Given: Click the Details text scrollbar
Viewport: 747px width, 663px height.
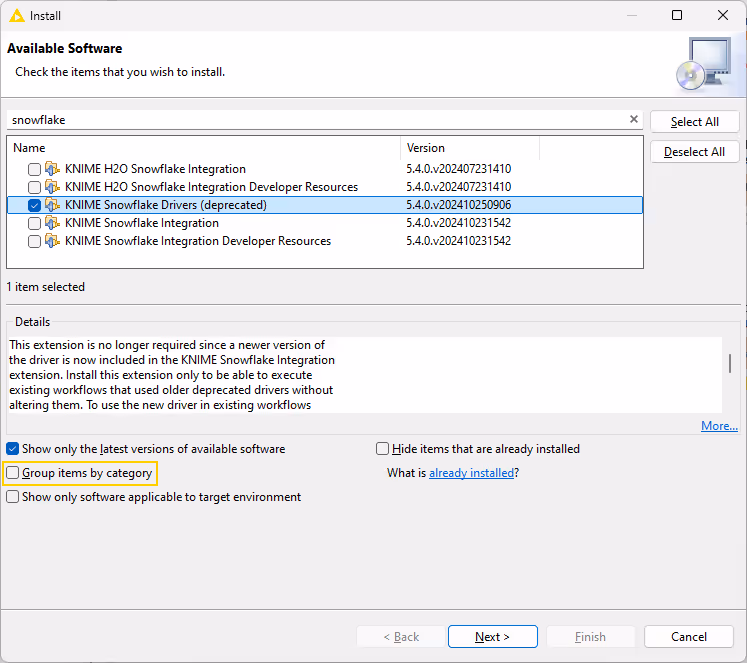Looking at the screenshot, I should pos(730,364).
